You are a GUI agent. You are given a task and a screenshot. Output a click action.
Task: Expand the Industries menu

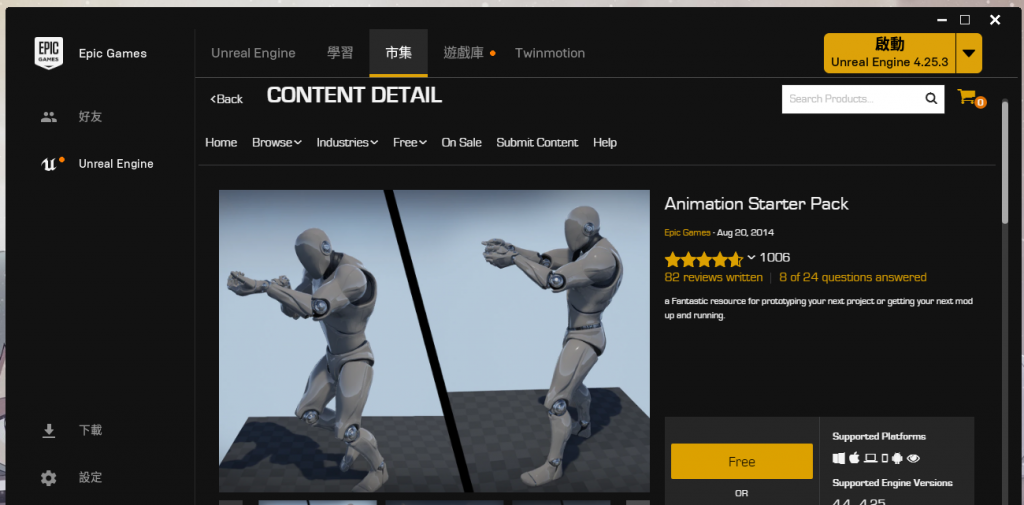(347, 142)
